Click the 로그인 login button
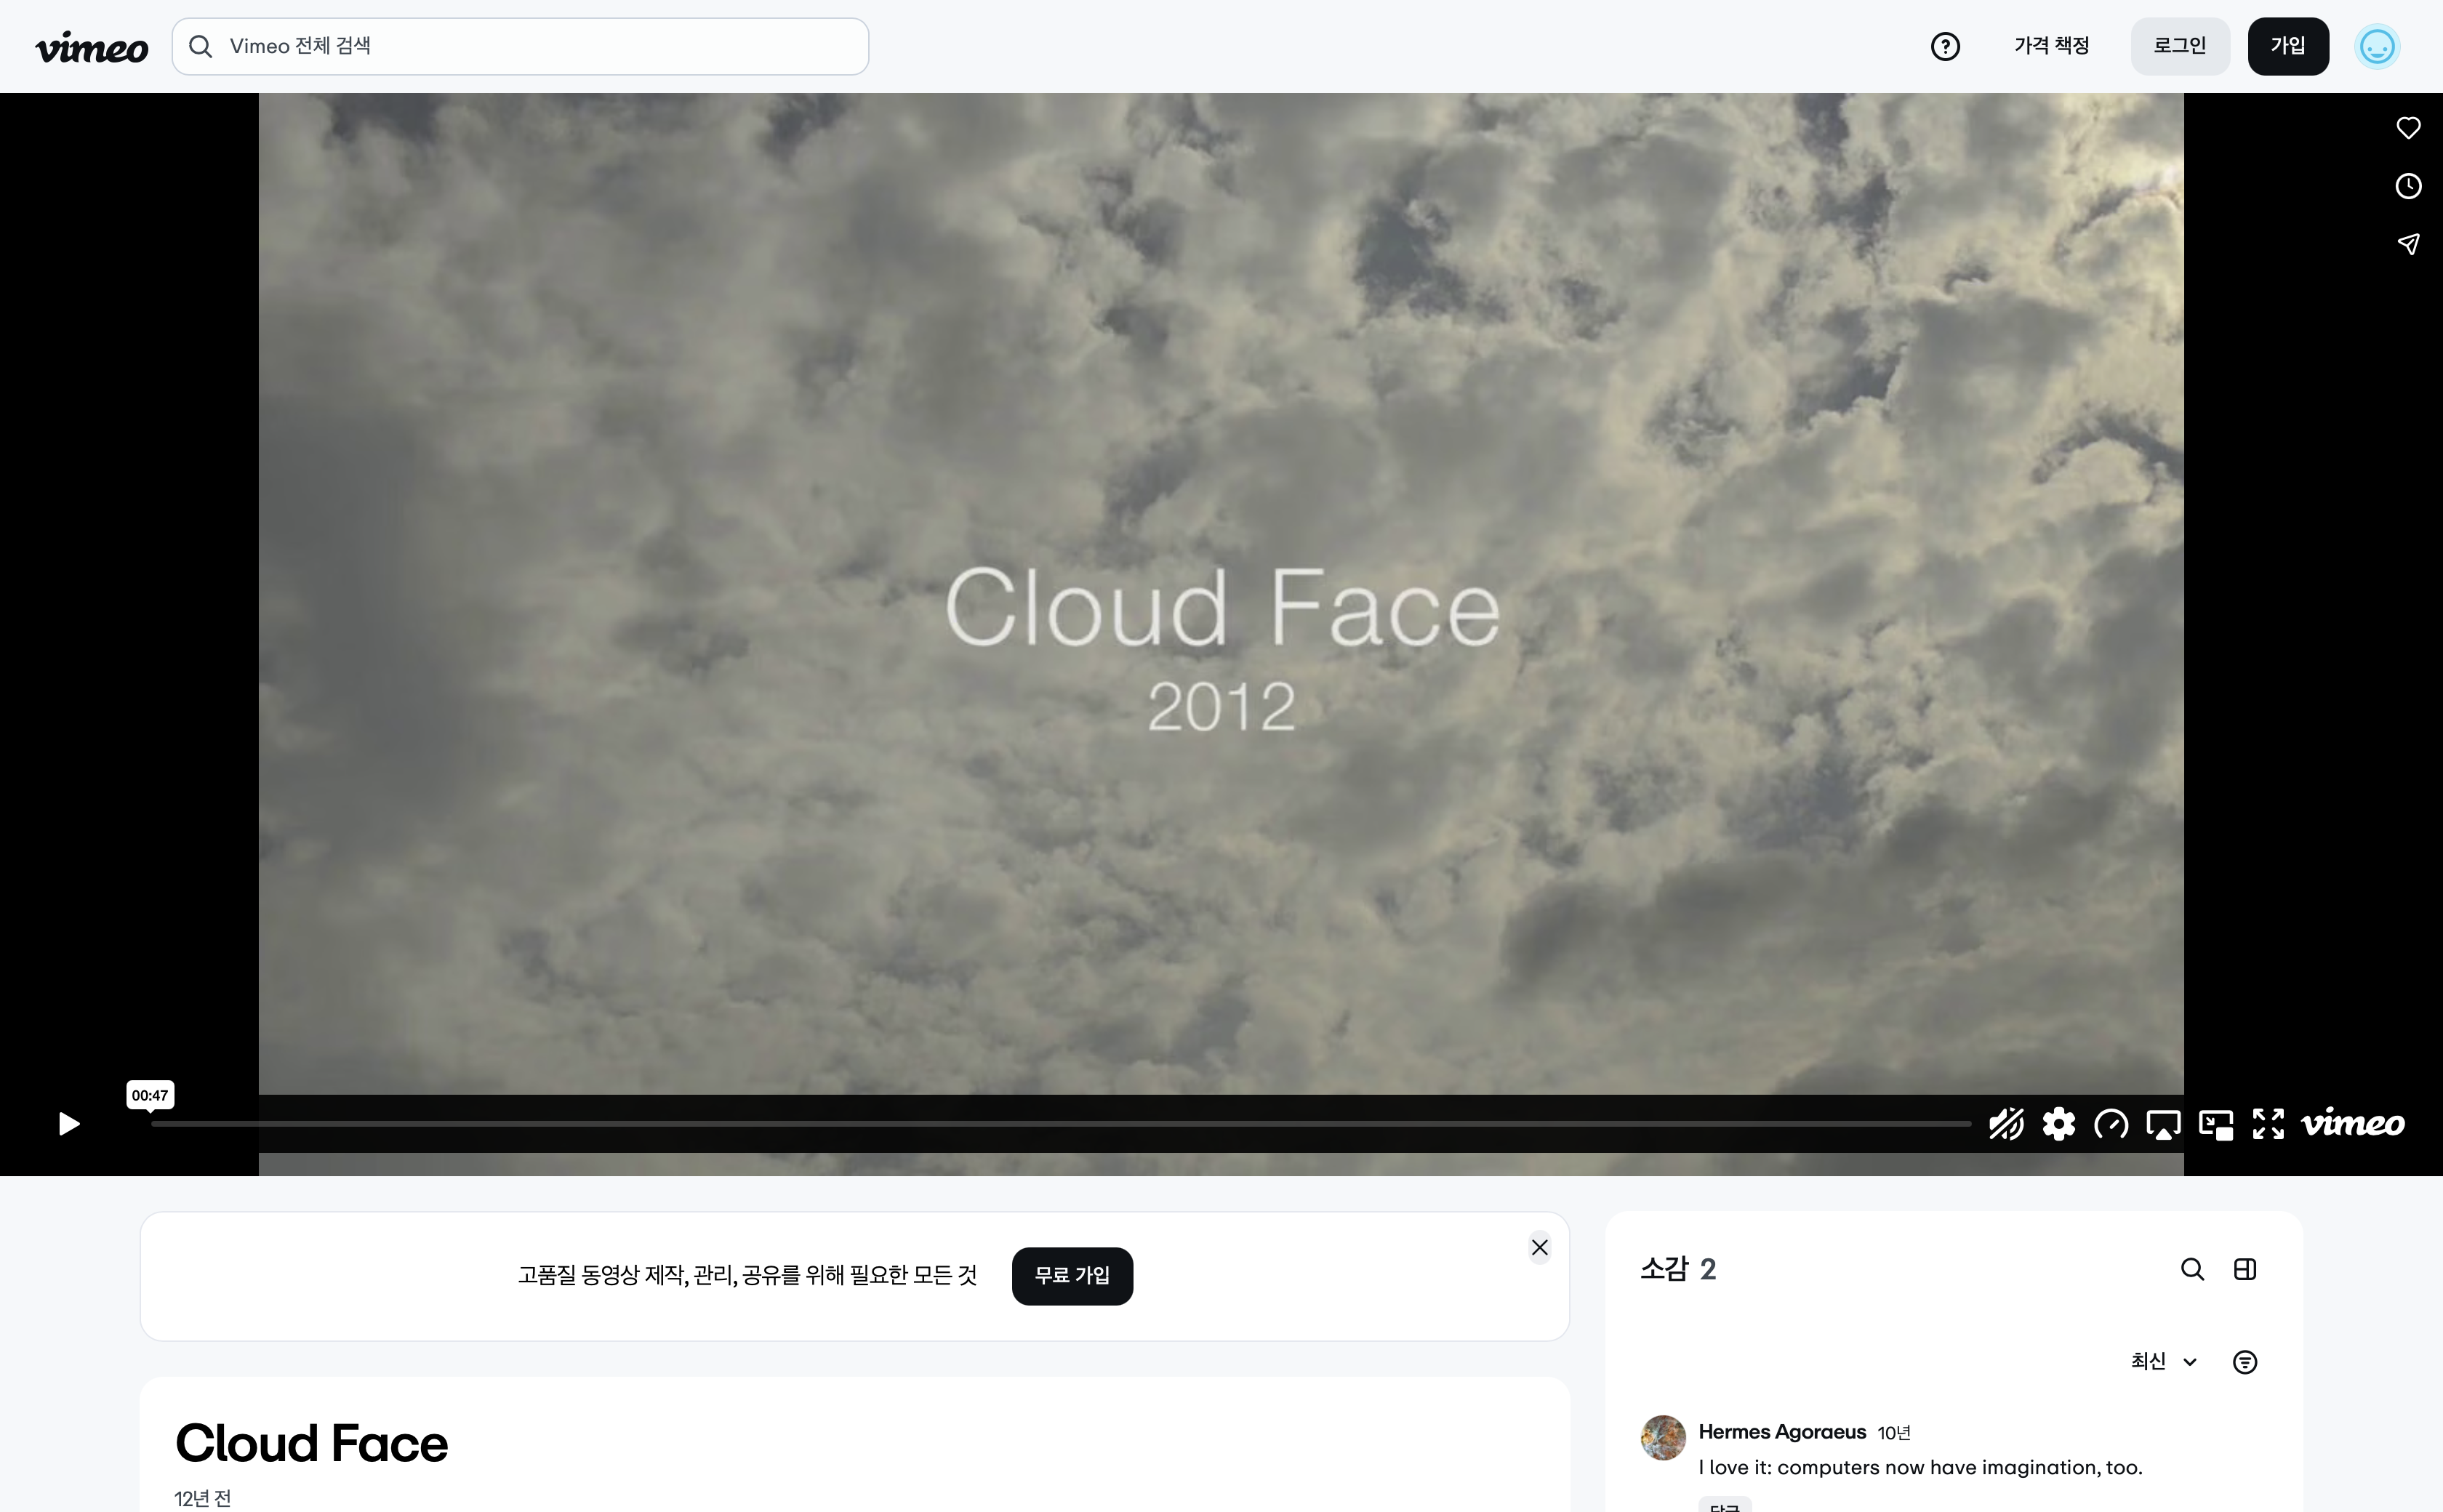 pos(2180,46)
